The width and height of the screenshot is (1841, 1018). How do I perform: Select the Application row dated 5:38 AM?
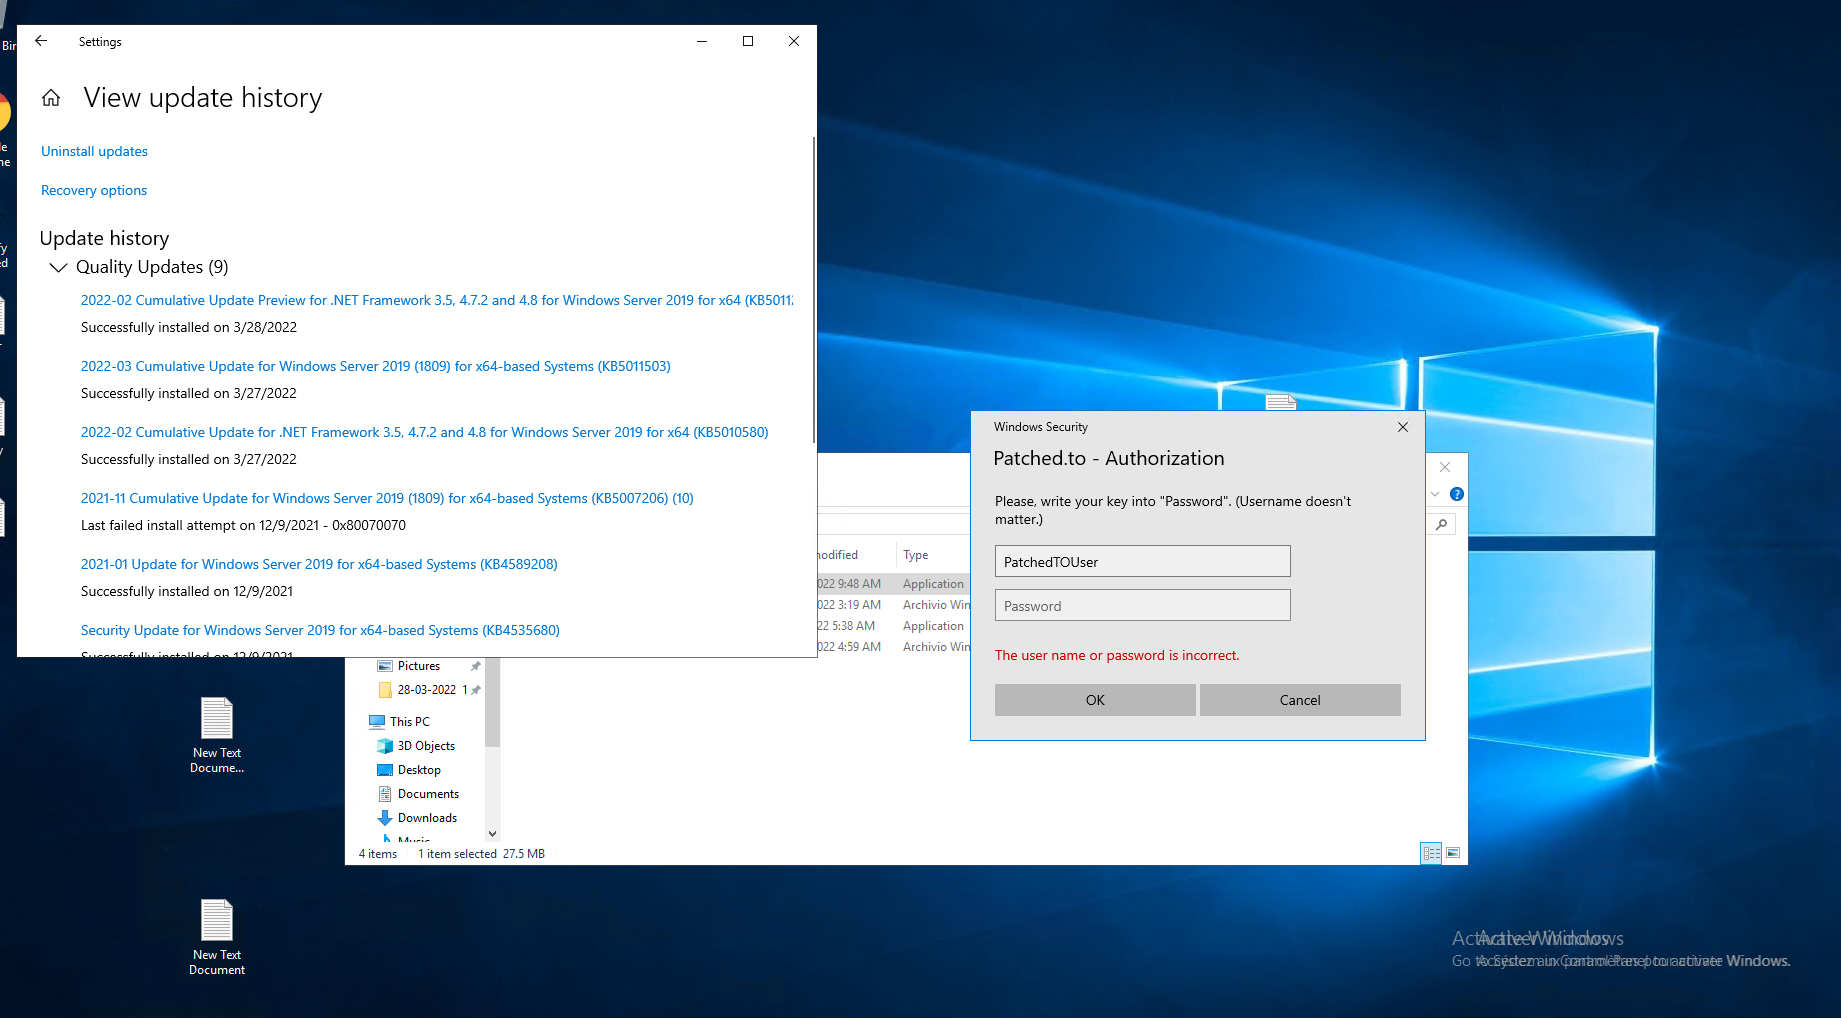click(x=894, y=626)
